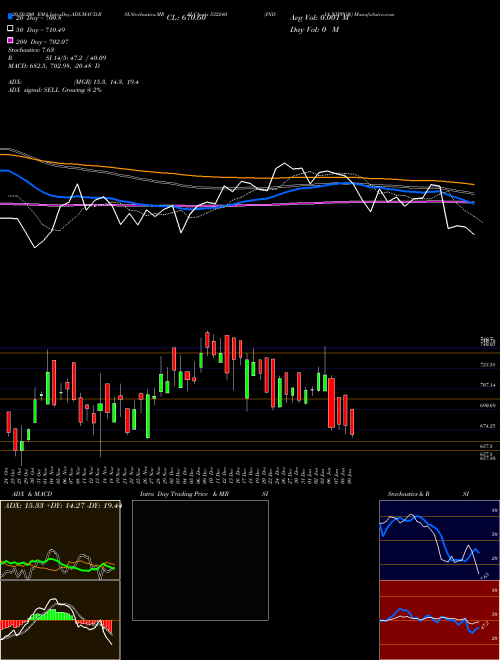The width and height of the screenshot is (500, 660).
Task: Click the blue 20 Day legend swatch
Action: (x=10, y=16)
